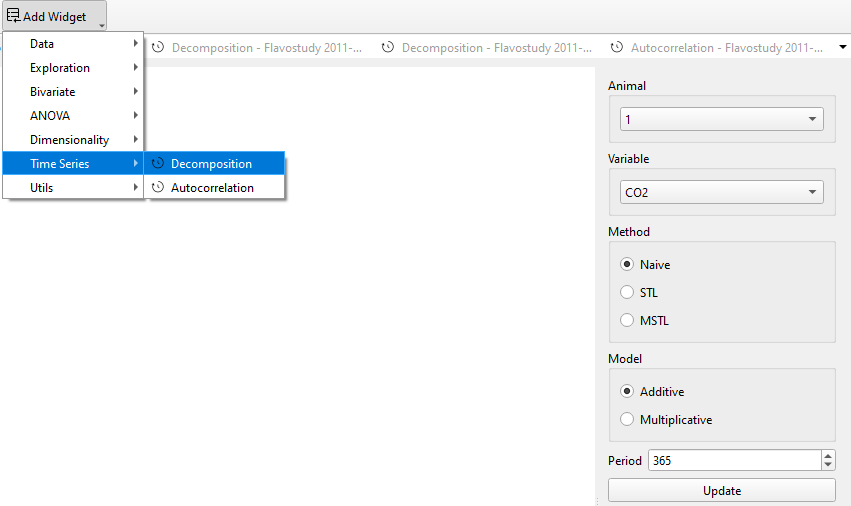Click the Decomposition submenu clock icon
Viewport: 851px width, 506px height.
158,164
